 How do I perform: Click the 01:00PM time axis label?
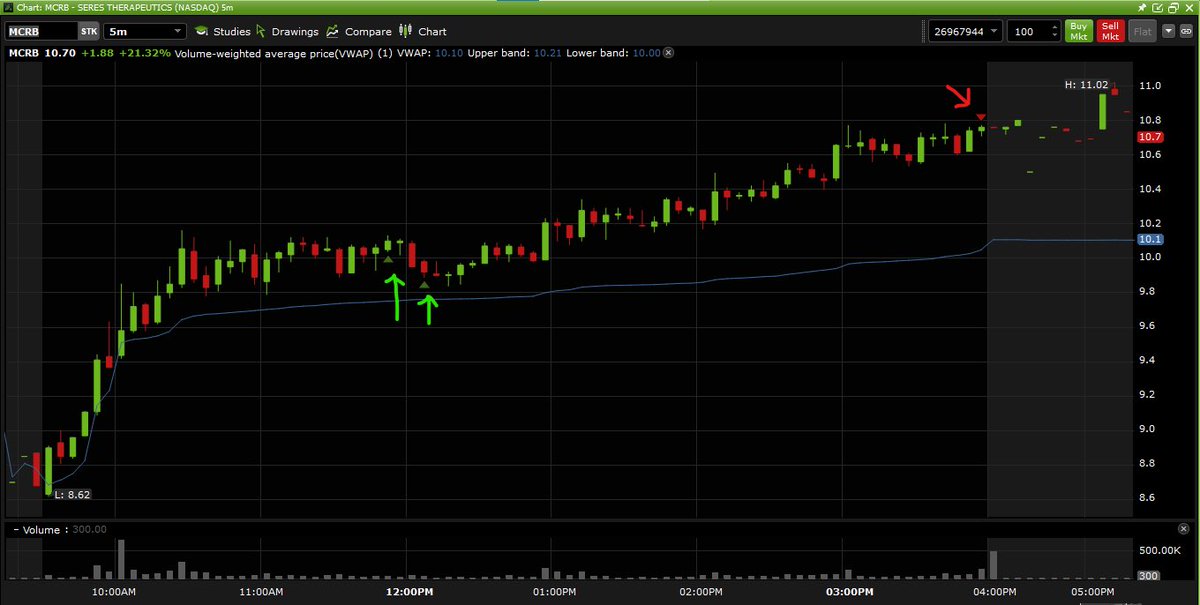click(x=552, y=593)
